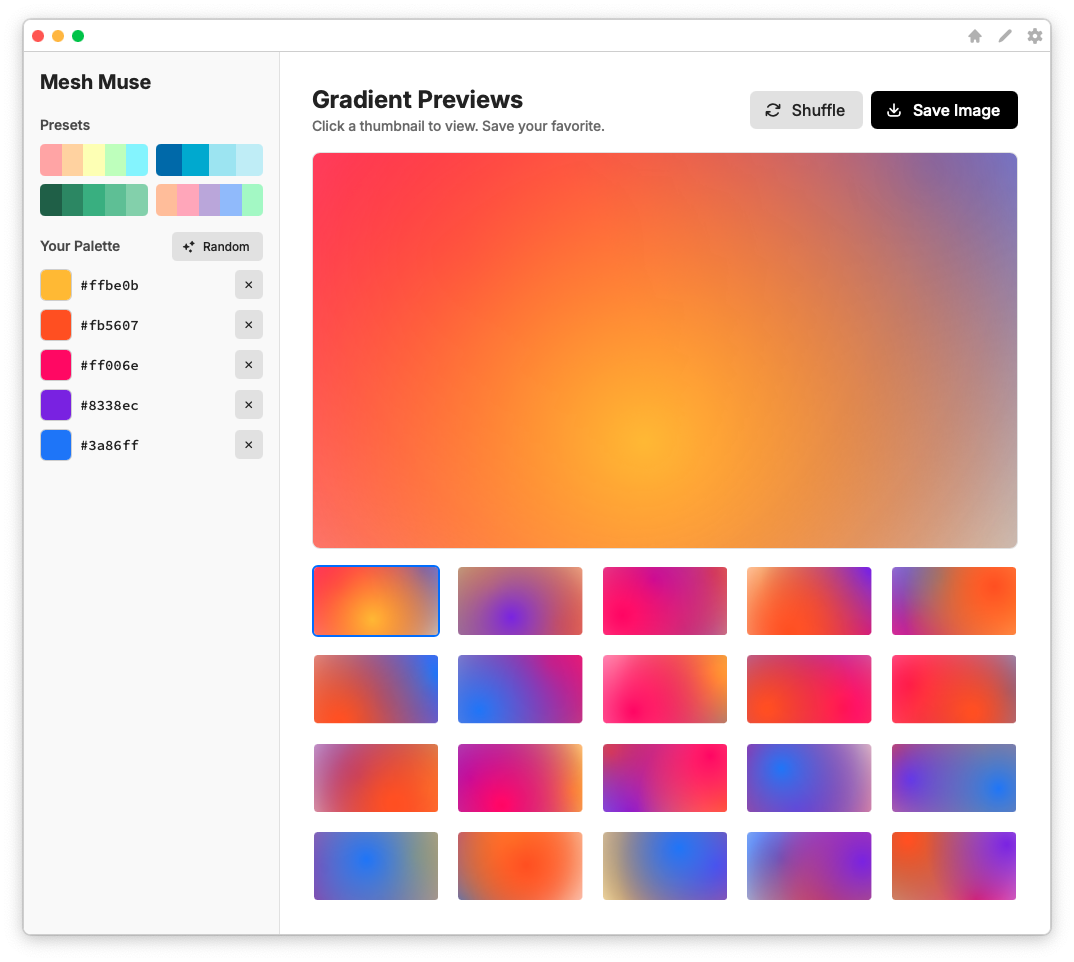Select the pencil edit icon at top right
Viewport: 1074px width, 962px height.
click(x=1004, y=35)
